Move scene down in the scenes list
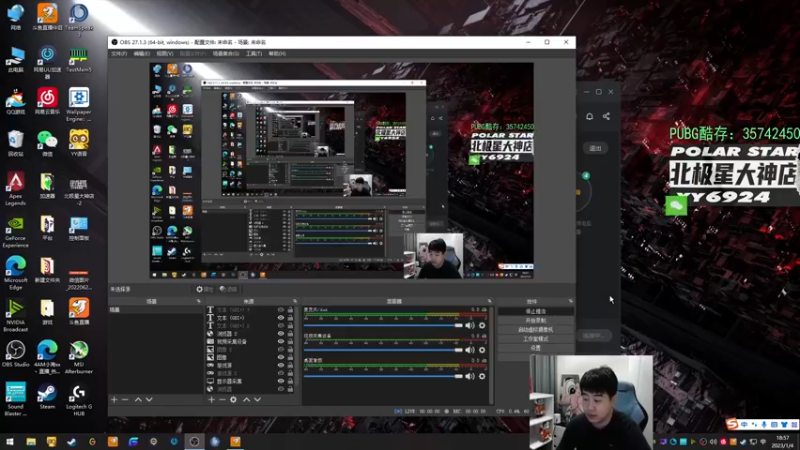This screenshot has width=800, height=450. coord(149,399)
